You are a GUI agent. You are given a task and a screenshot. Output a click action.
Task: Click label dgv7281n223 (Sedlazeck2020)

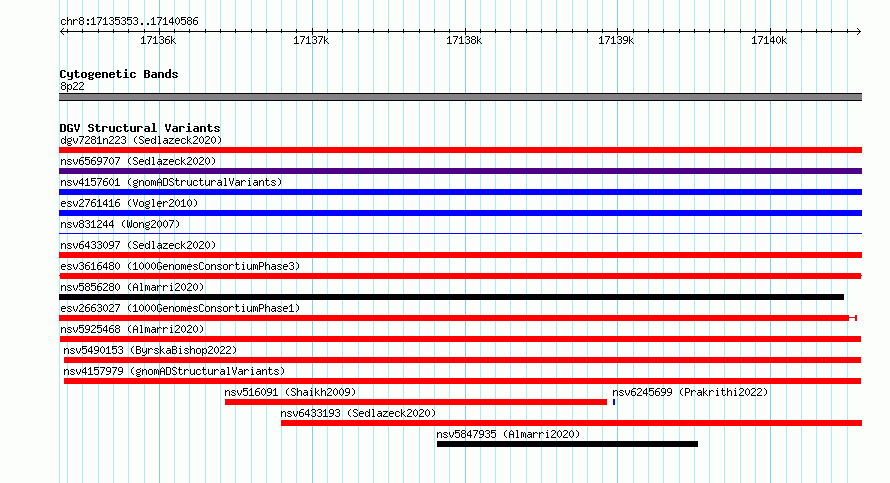[x=141, y=140]
